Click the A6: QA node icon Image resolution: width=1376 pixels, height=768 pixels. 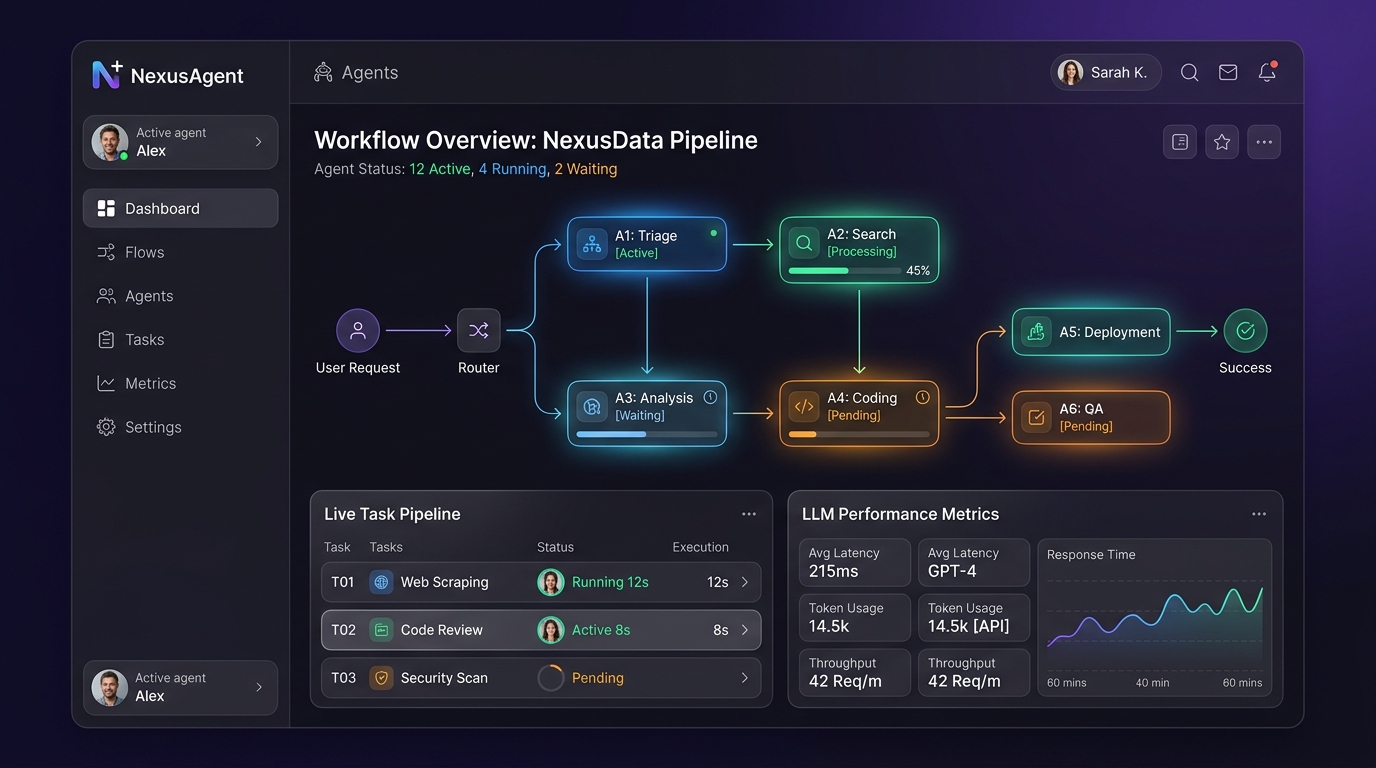pyautogui.click(x=1036, y=417)
